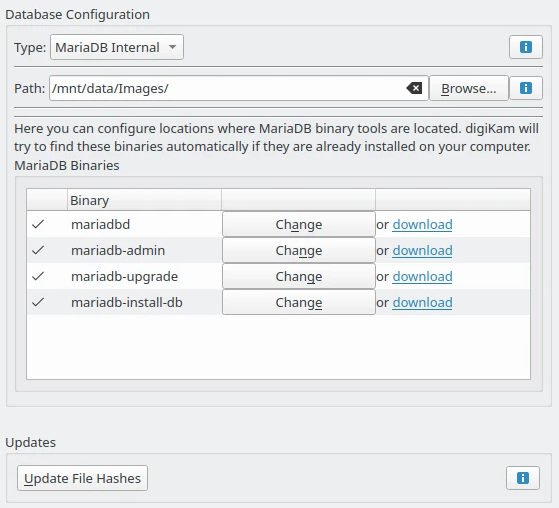
Task: Select the mariadbd row name
Action: [x=101, y=225]
